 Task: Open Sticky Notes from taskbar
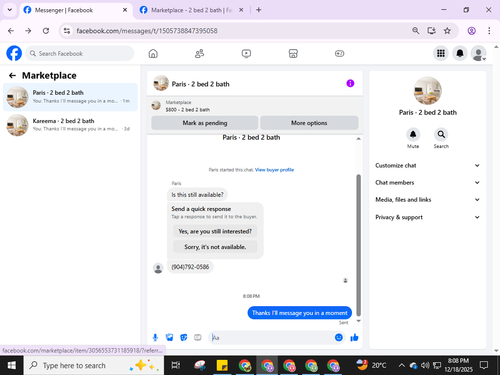[222, 365]
